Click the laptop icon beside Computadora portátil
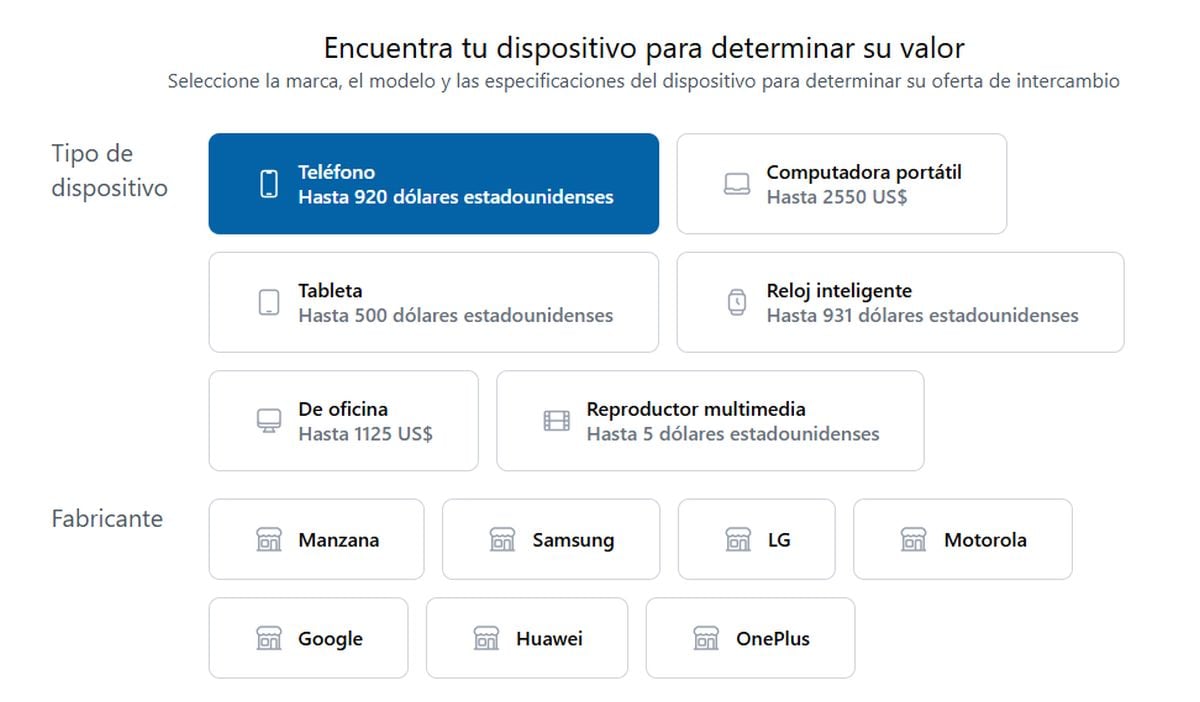Viewport: 1200px width, 702px height. (735, 183)
